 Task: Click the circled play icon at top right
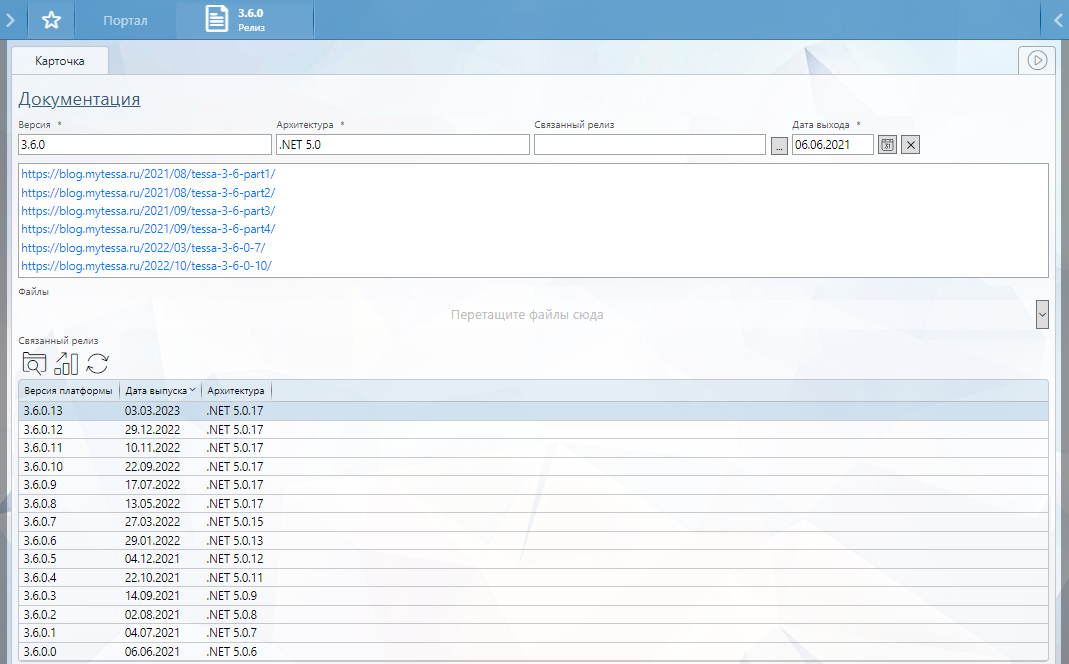click(1037, 61)
